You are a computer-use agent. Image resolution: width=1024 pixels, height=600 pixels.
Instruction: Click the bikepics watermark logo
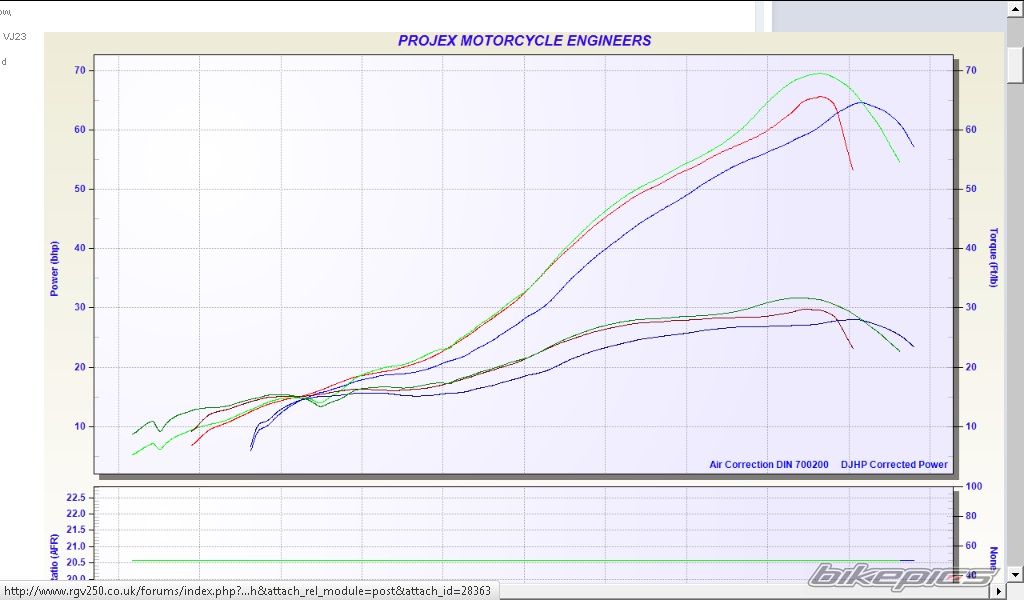point(901,576)
